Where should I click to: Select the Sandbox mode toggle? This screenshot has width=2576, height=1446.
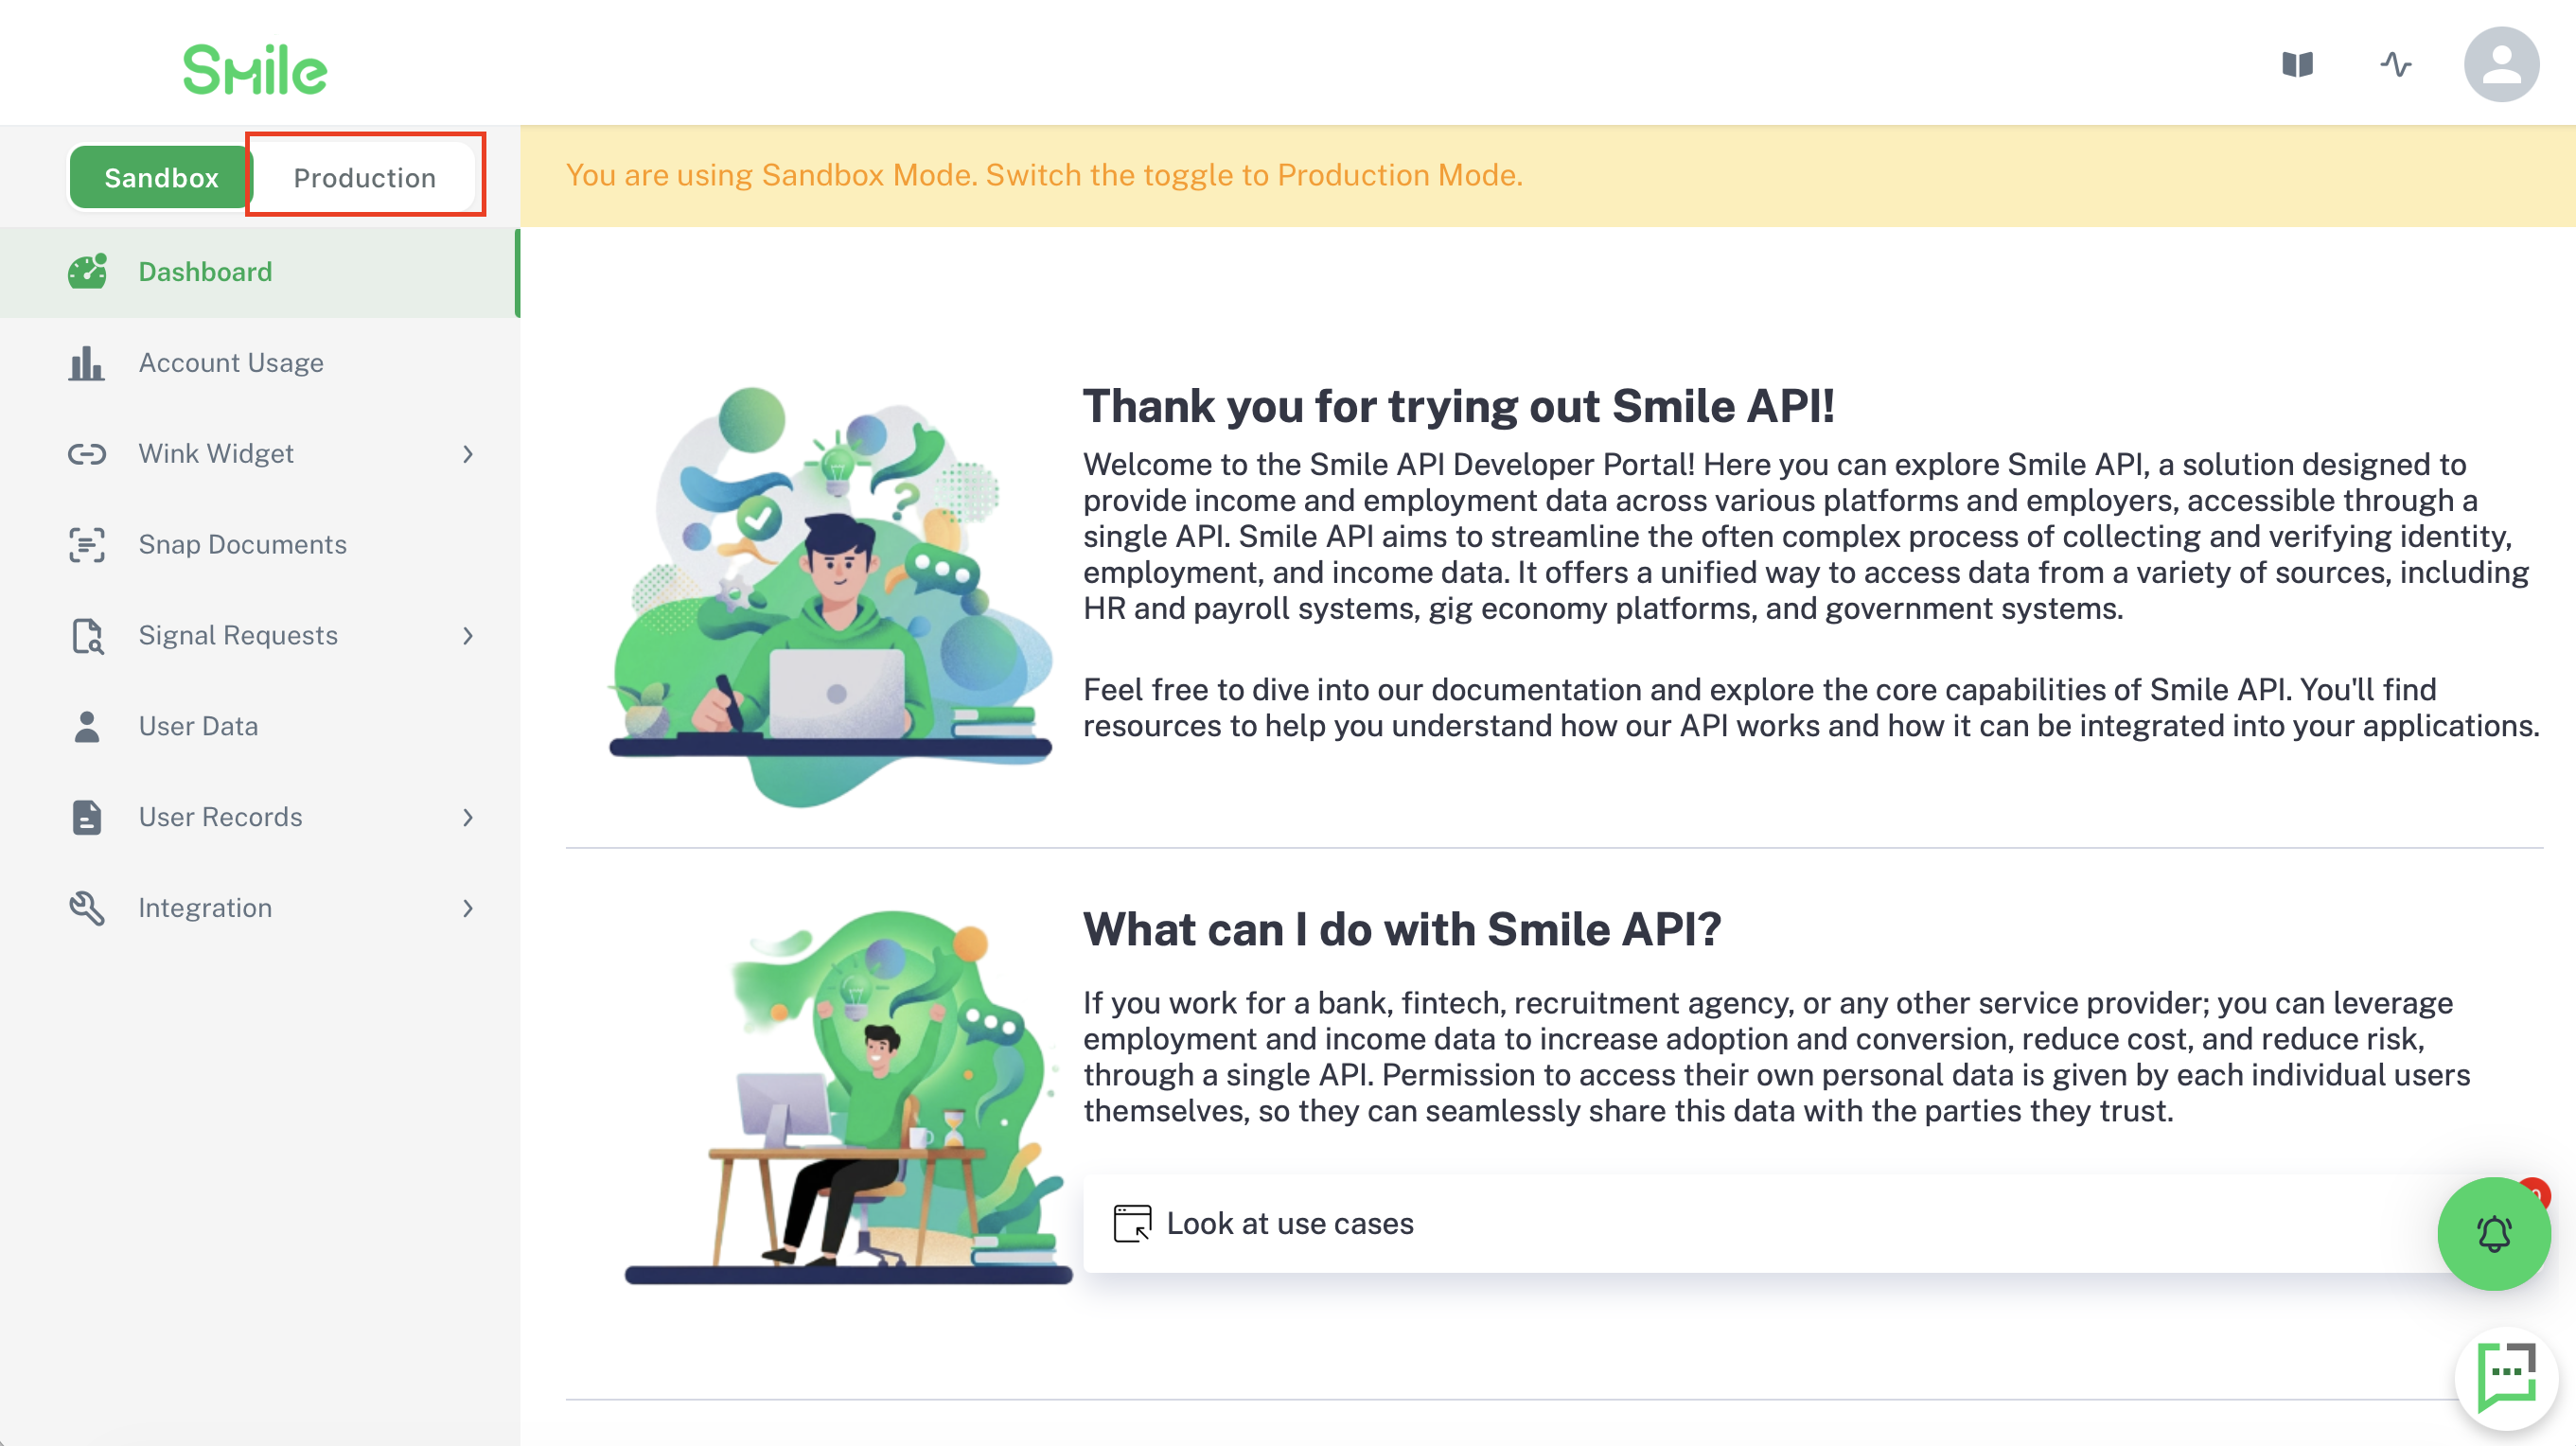161,177
